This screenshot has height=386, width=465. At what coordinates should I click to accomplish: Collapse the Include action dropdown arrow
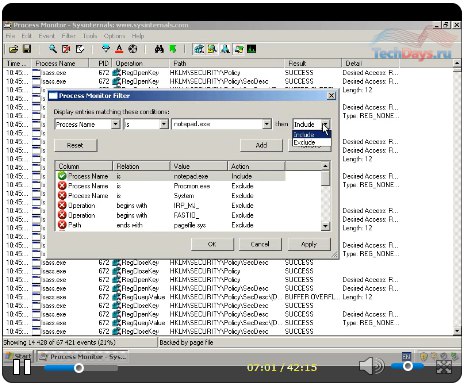[x=326, y=124]
